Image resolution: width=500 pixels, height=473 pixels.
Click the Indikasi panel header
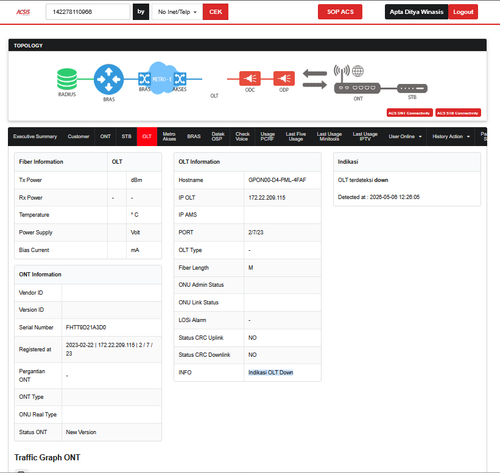click(407, 162)
